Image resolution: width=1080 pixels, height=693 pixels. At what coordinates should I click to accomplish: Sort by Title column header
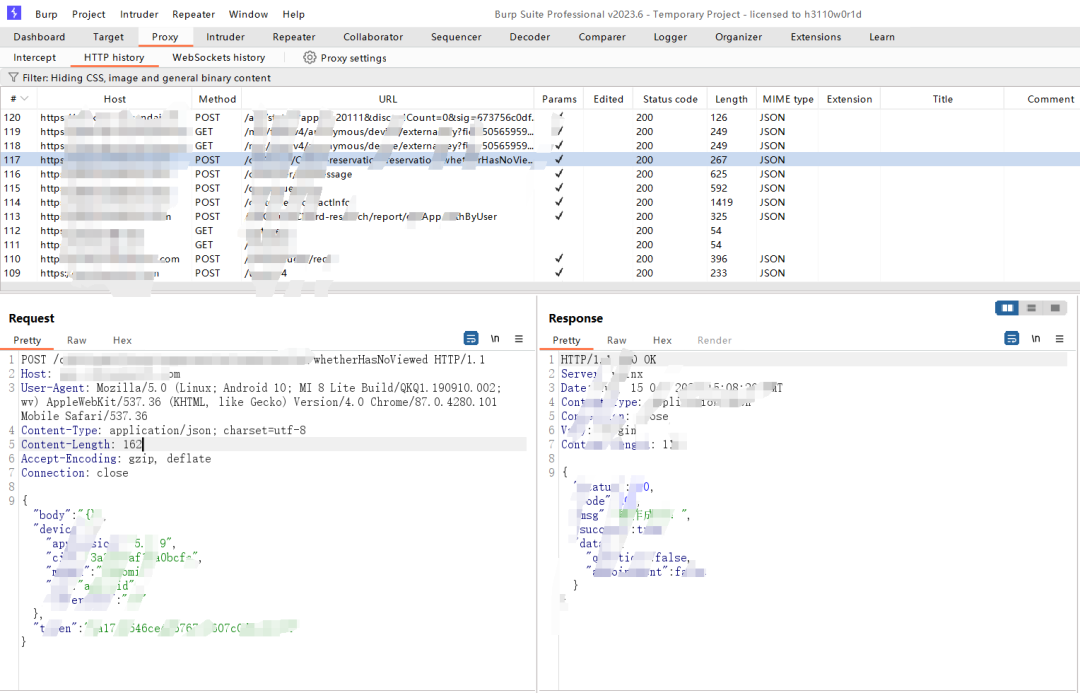pyautogui.click(x=942, y=99)
